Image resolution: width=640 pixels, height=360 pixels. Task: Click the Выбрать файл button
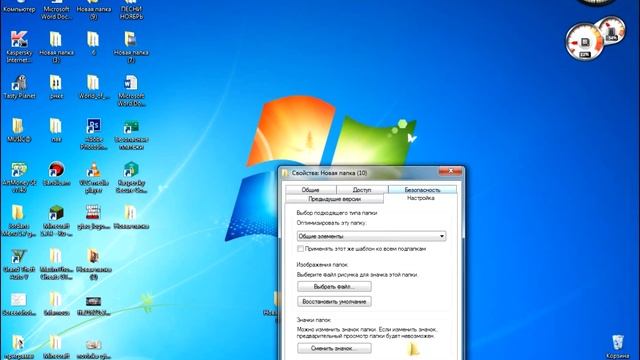[334, 287]
